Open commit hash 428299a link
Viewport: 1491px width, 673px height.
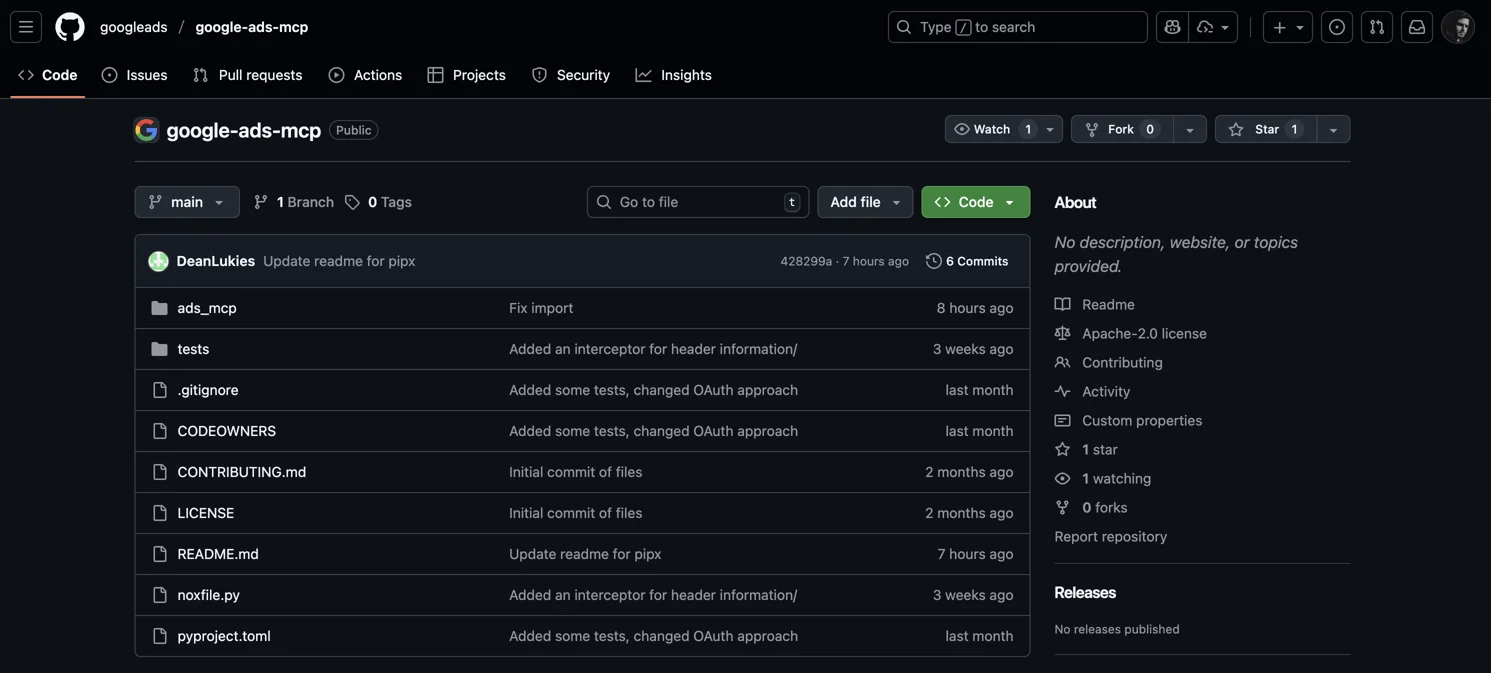click(806, 261)
